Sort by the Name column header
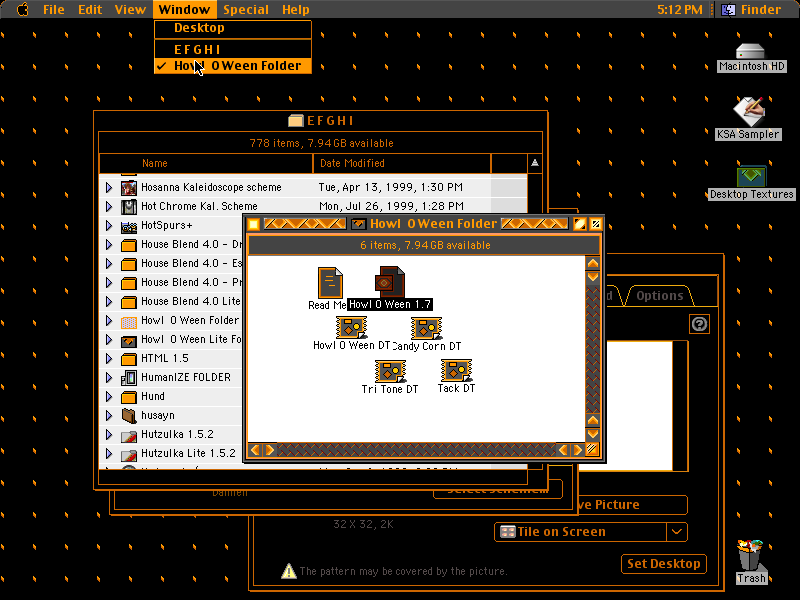800x600 pixels. point(206,163)
